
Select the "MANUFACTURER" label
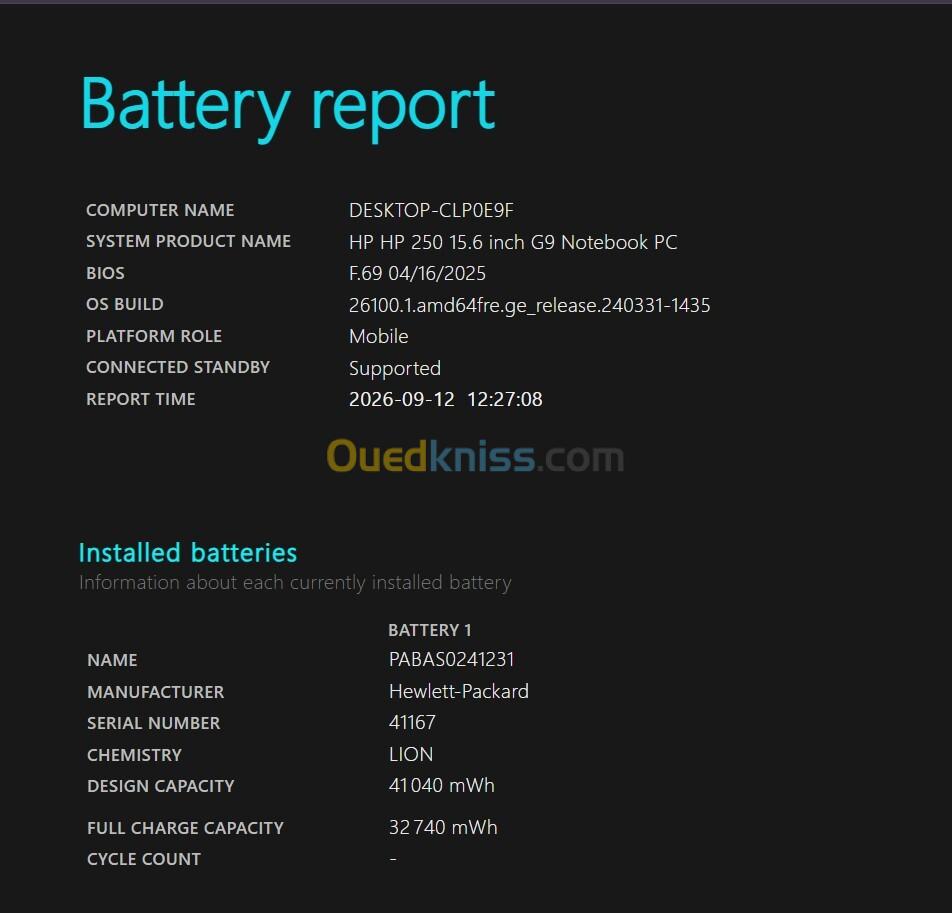pos(156,692)
